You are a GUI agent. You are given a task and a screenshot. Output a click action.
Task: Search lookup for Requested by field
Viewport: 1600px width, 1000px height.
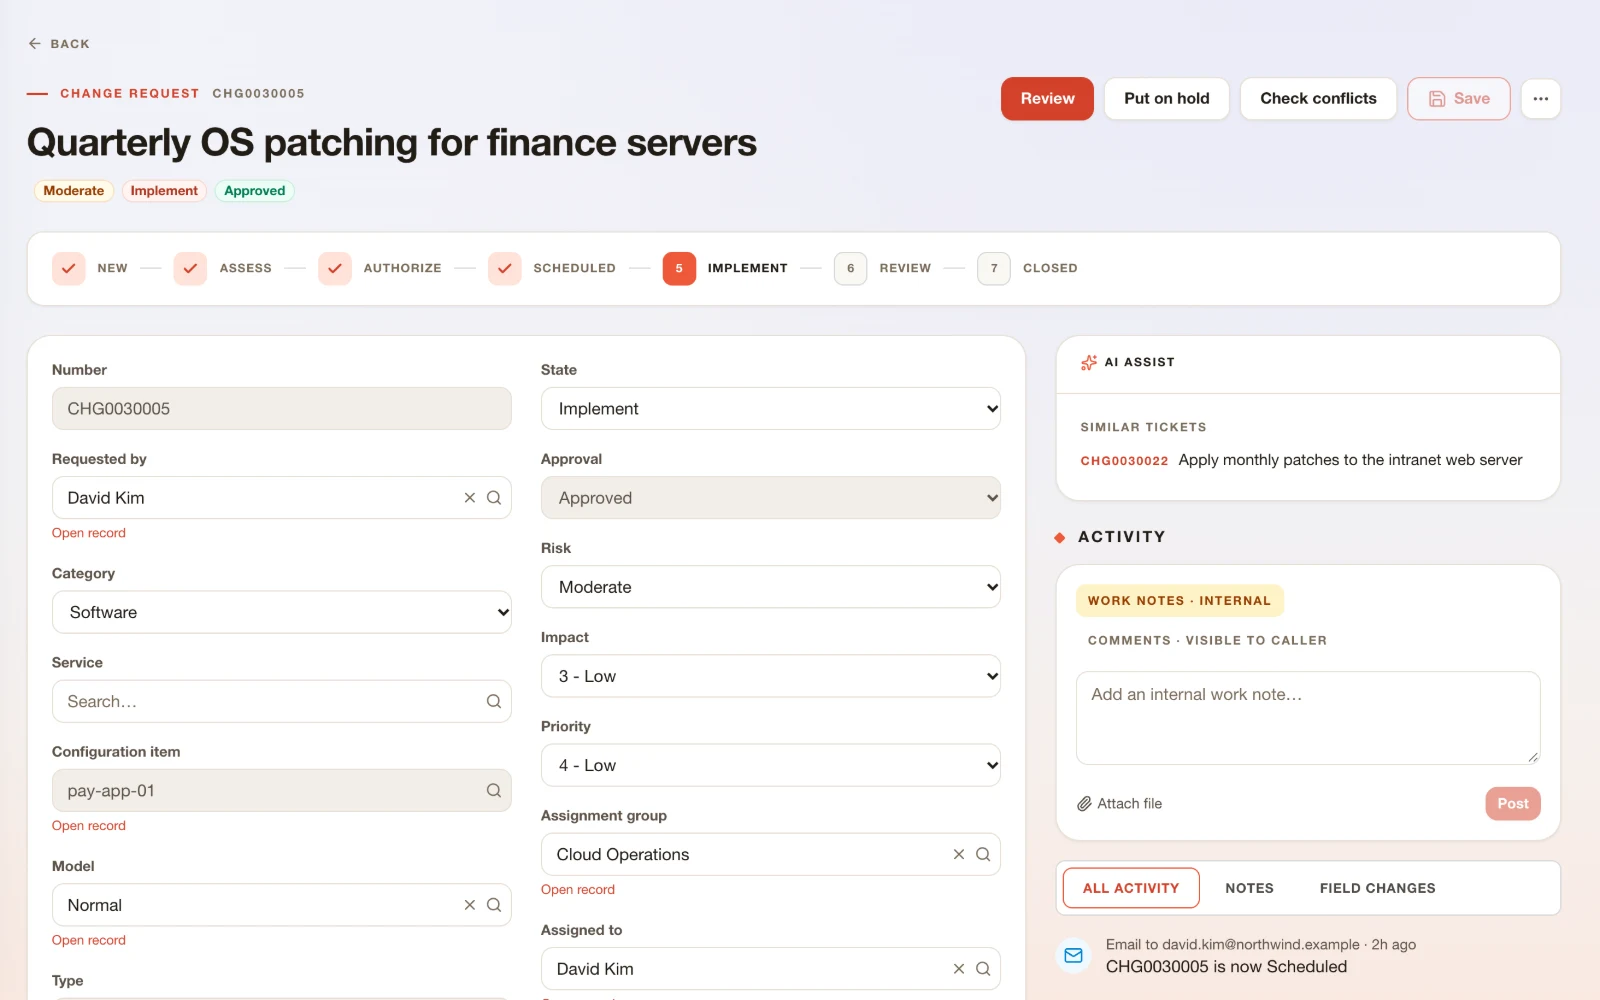click(494, 498)
